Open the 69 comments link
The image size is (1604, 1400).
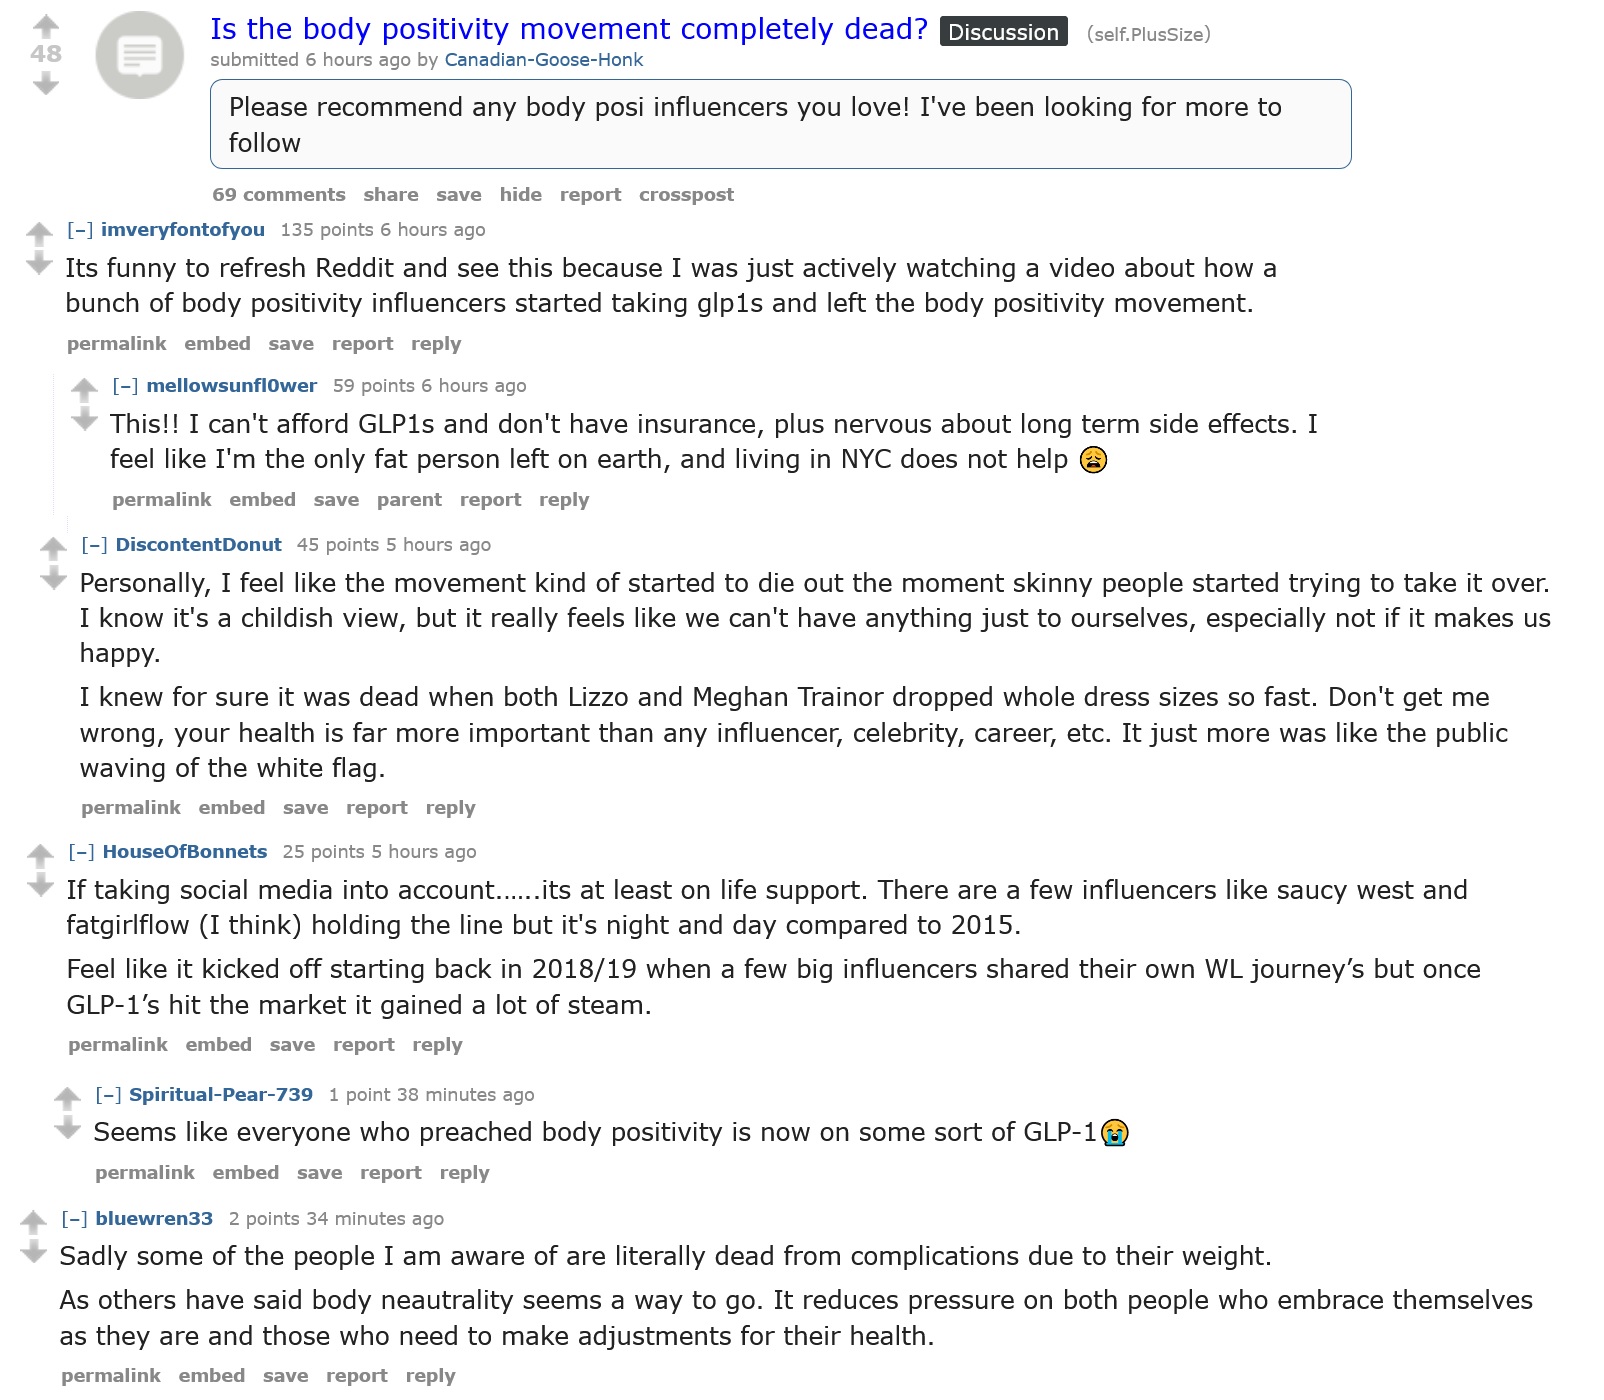pyautogui.click(x=279, y=195)
